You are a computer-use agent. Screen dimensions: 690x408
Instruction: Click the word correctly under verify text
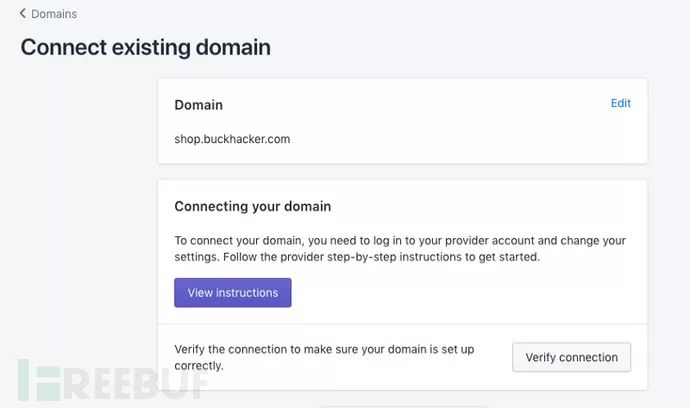[199, 366]
